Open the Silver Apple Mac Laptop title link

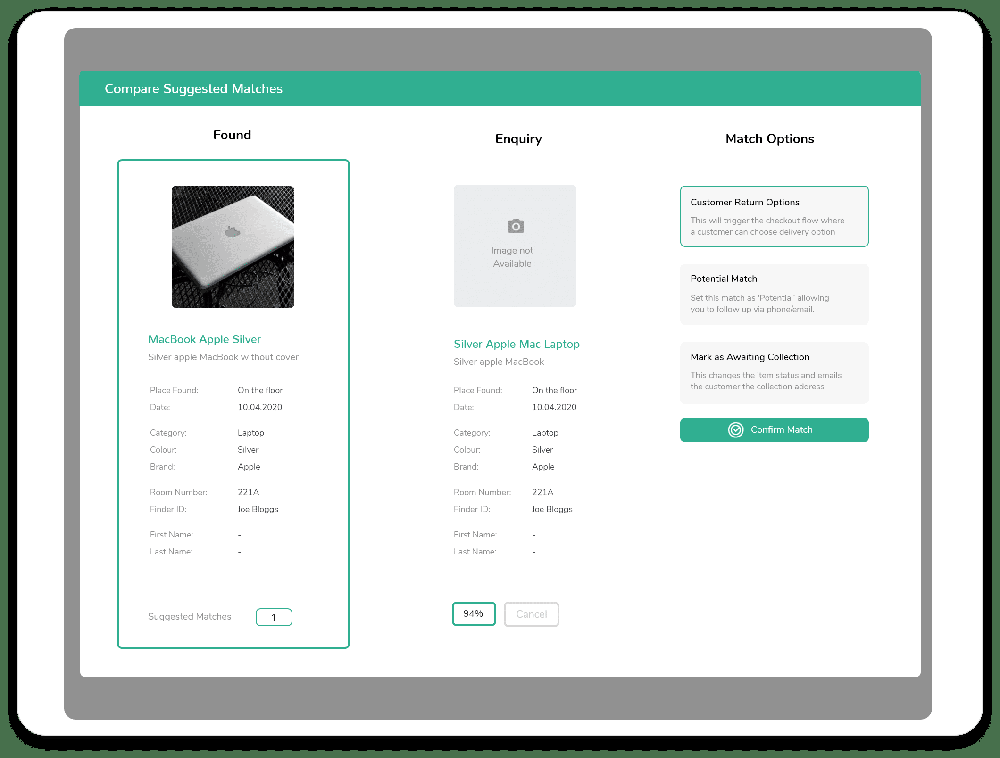coord(517,344)
